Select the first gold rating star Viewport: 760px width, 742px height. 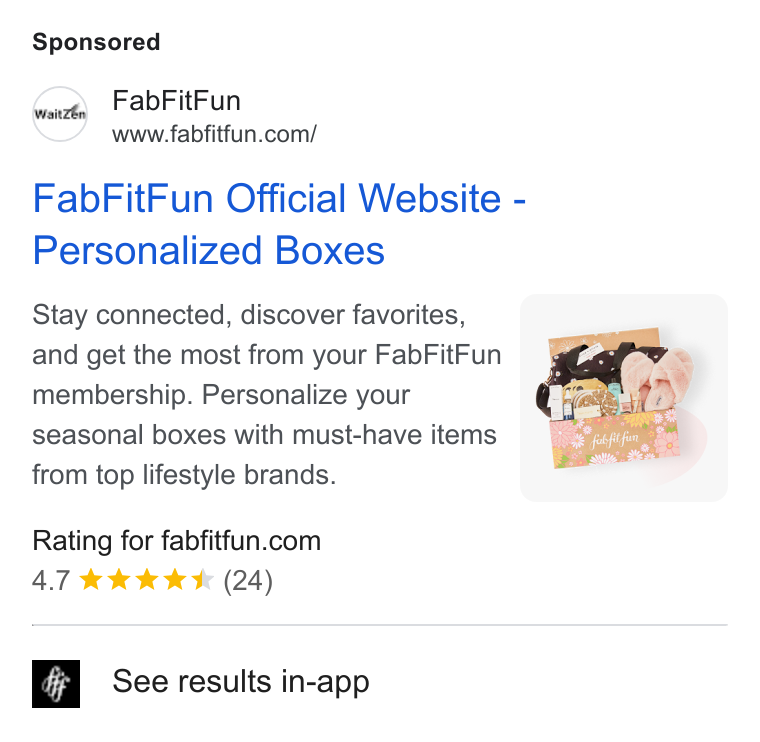coord(91,580)
